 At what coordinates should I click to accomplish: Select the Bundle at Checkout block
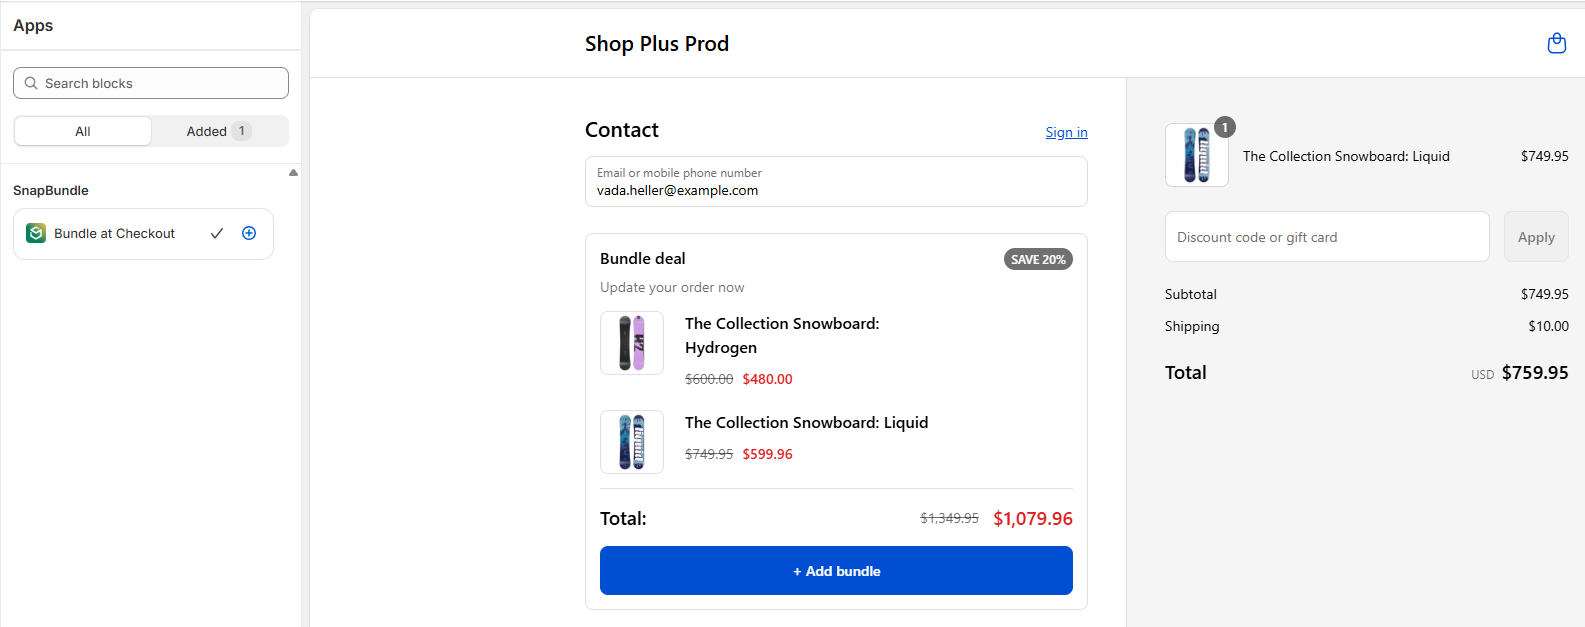click(115, 233)
